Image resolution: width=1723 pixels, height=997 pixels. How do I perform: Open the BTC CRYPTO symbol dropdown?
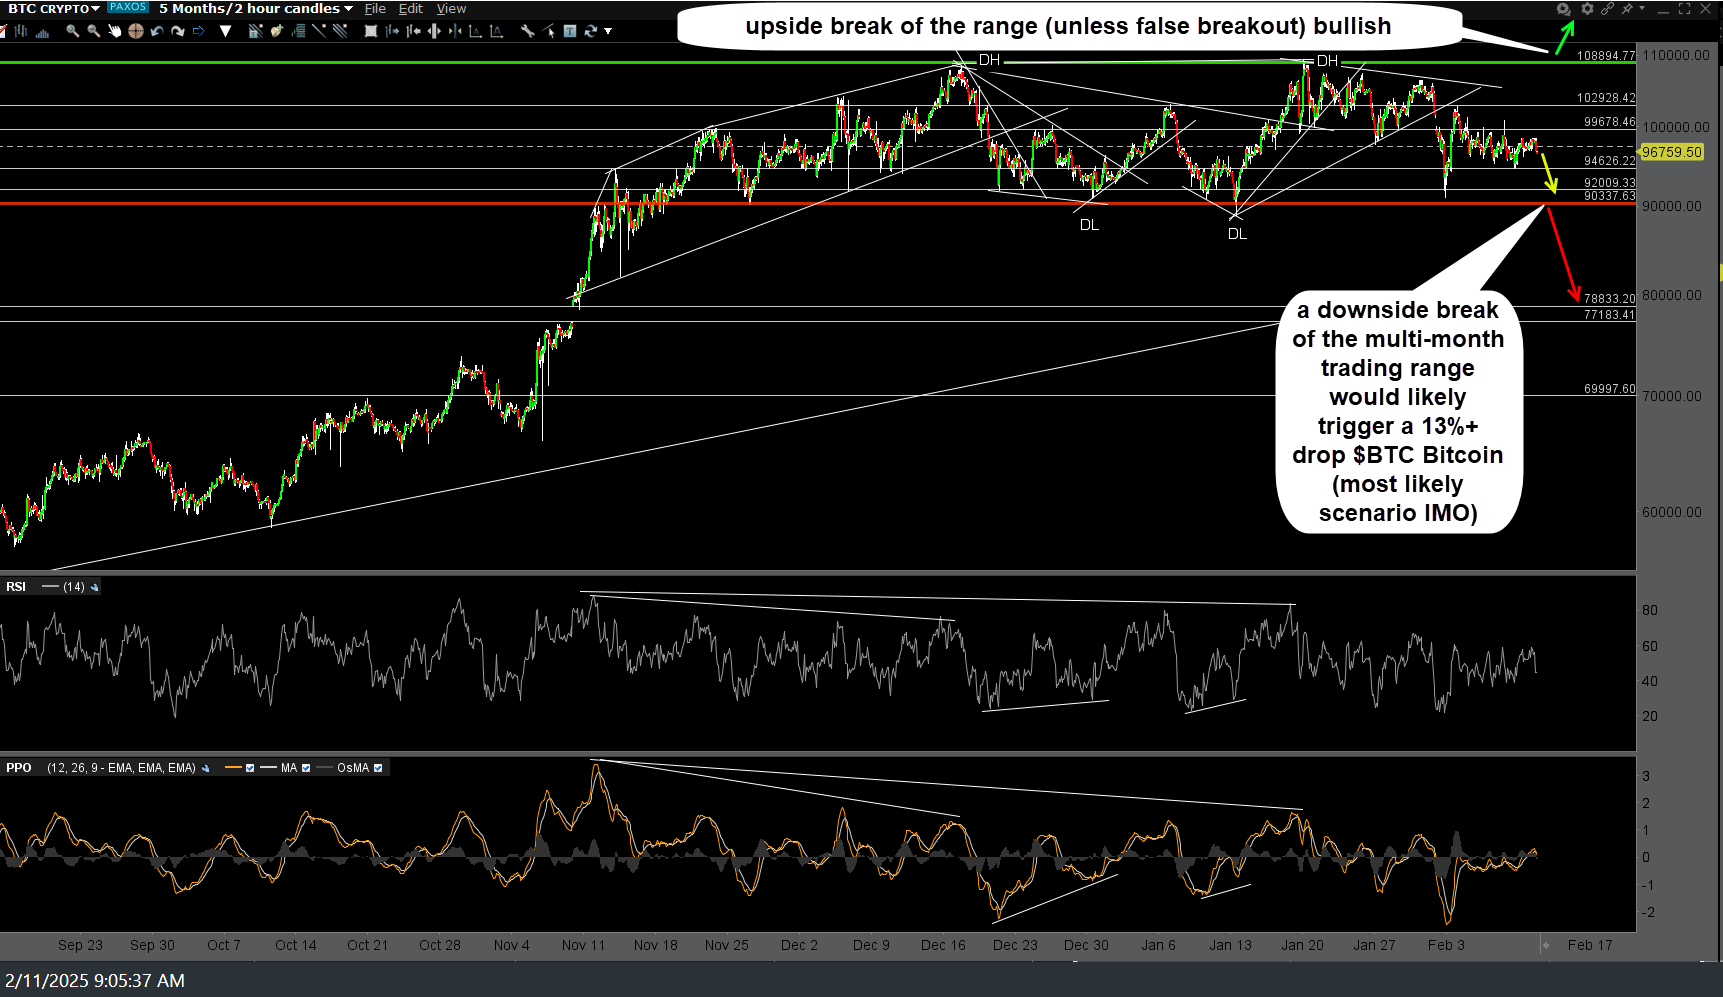tap(54, 9)
